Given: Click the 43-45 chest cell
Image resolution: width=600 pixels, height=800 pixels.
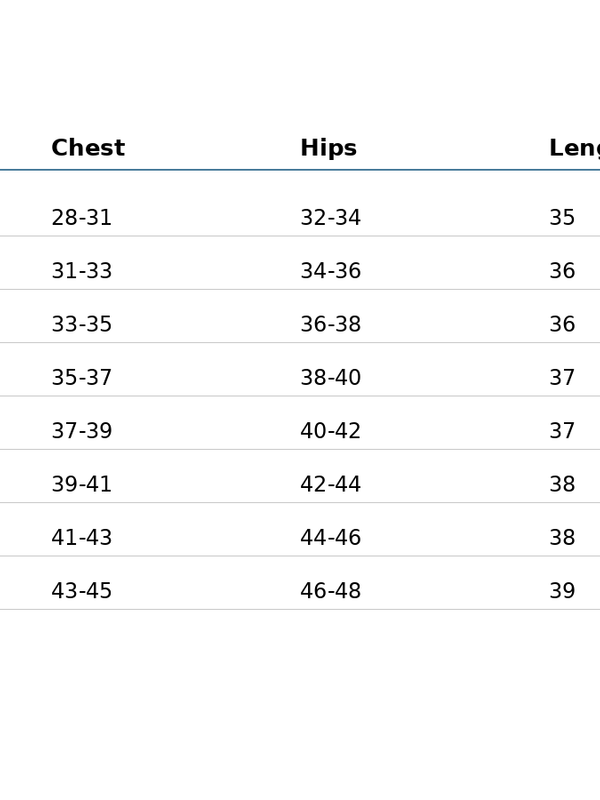Looking at the screenshot, I should click(x=81, y=592).
